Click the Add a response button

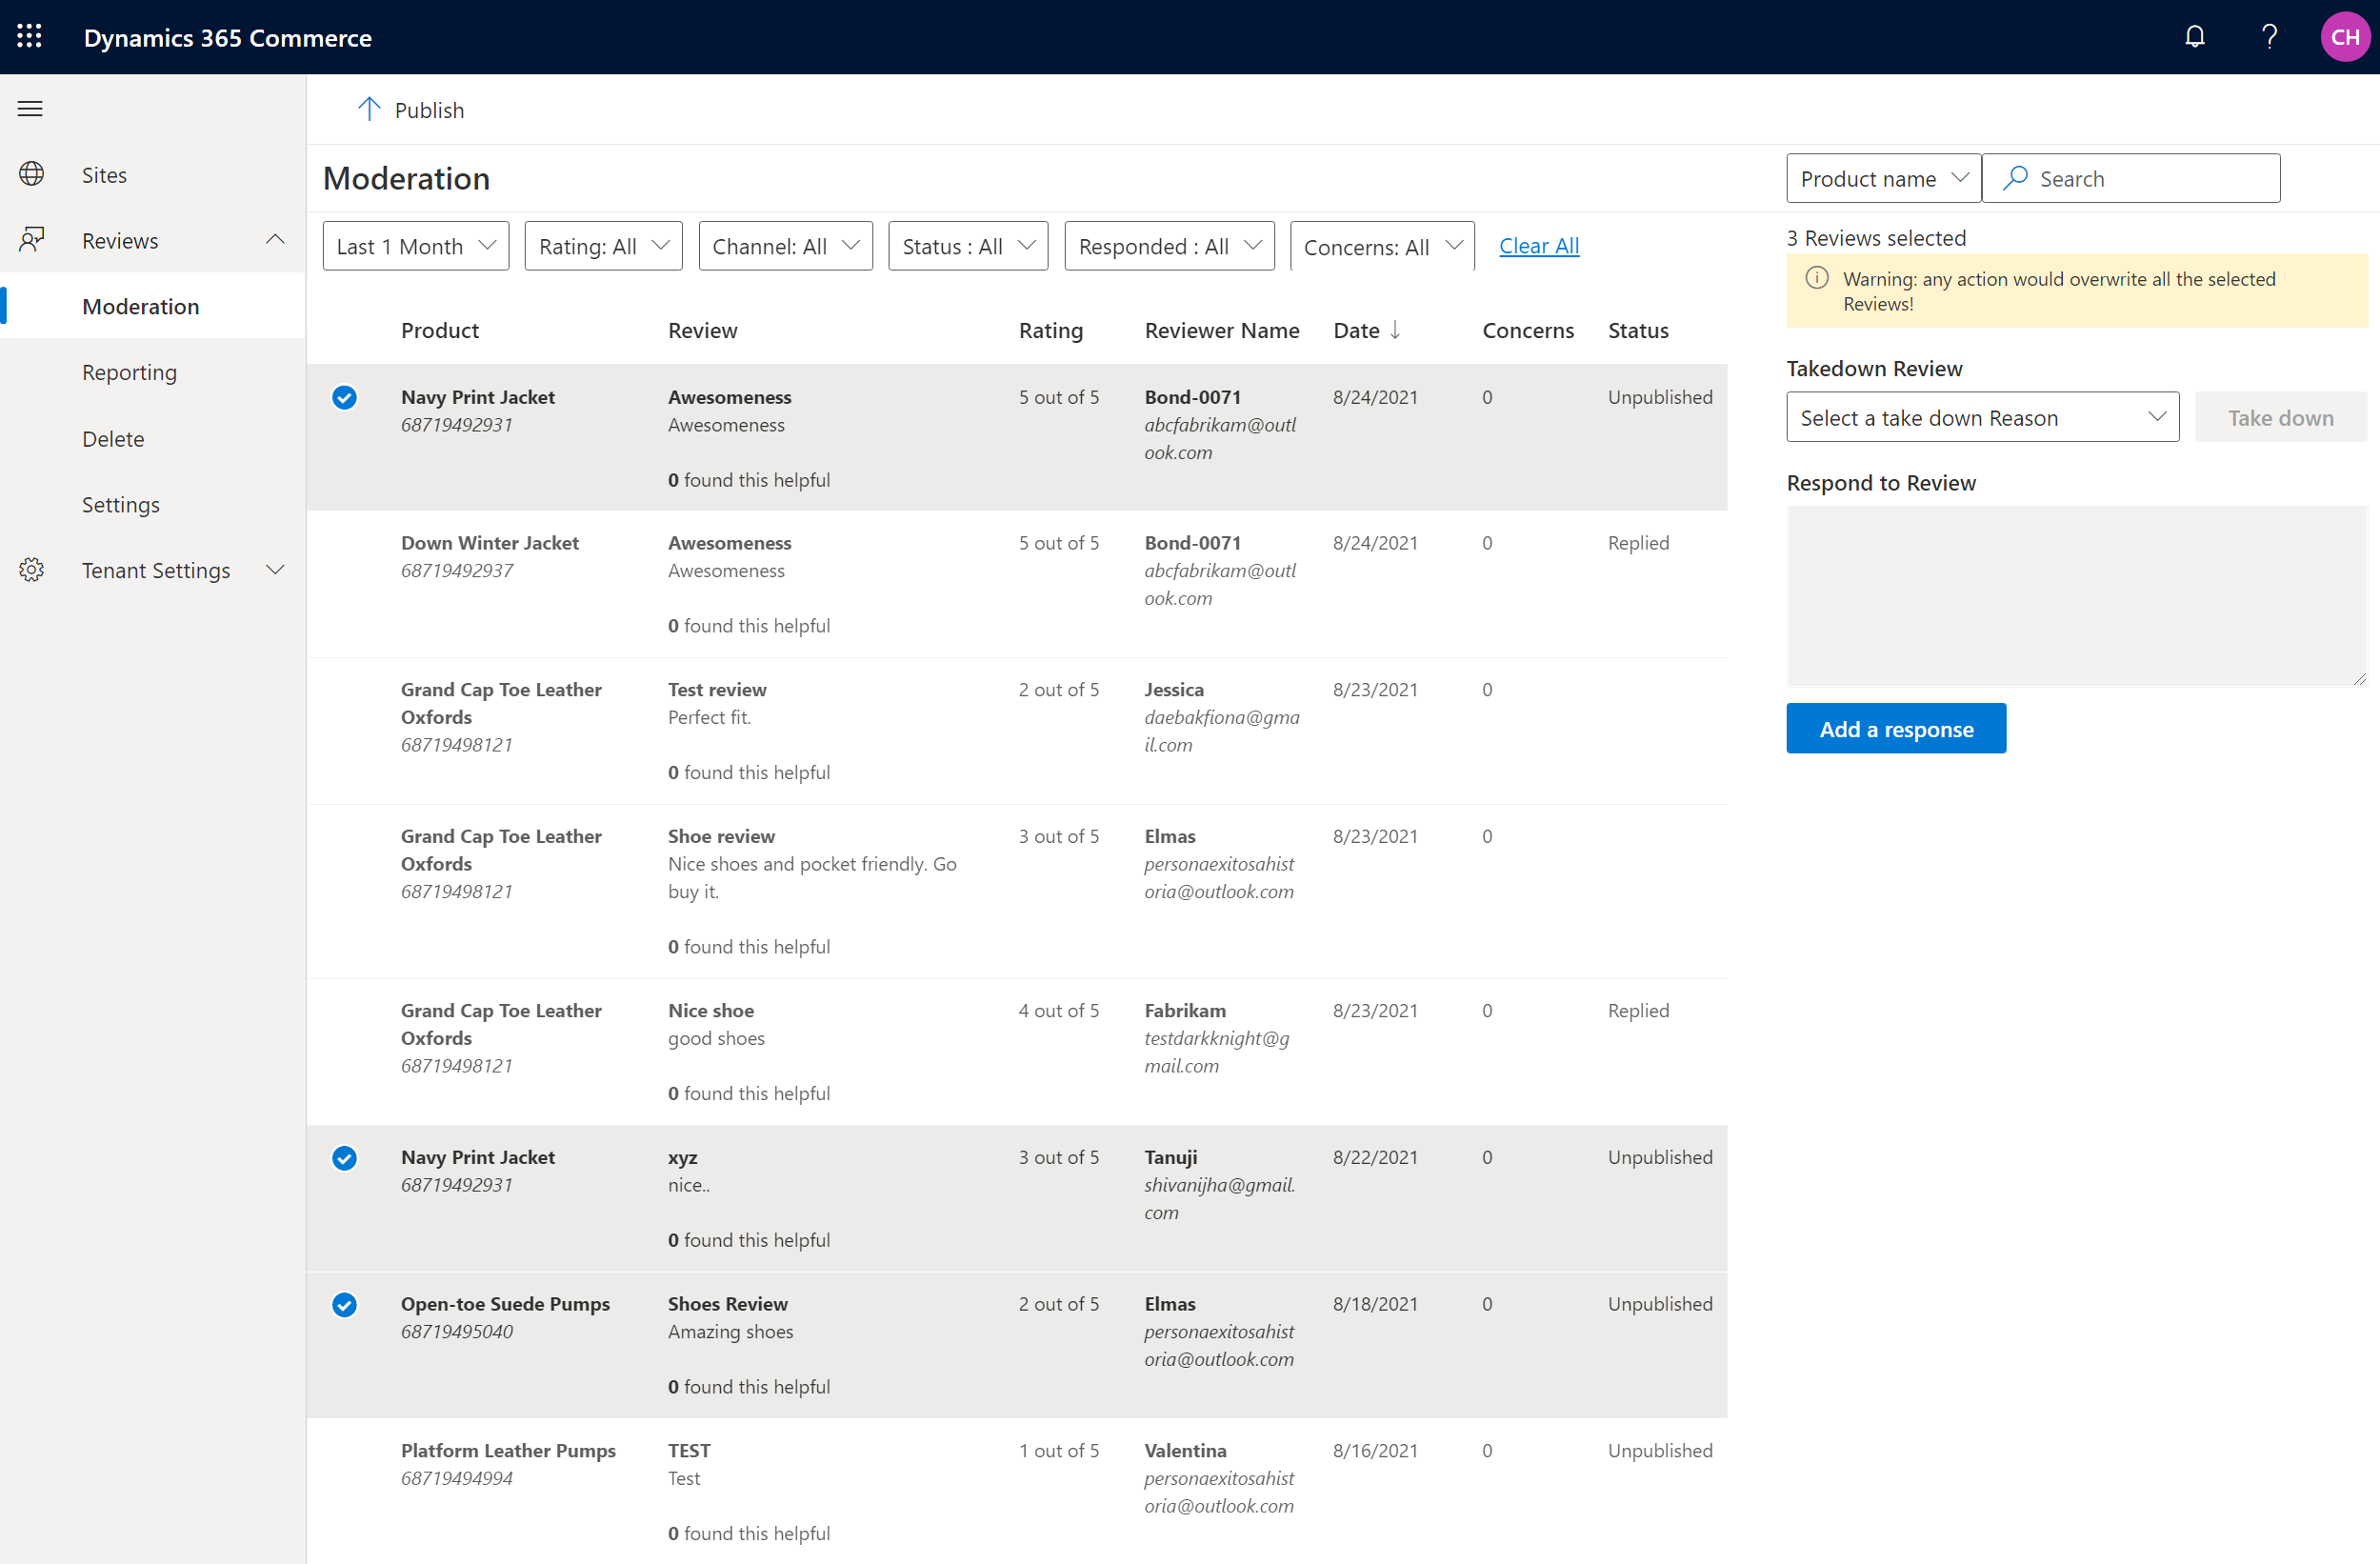[x=1895, y=728]
